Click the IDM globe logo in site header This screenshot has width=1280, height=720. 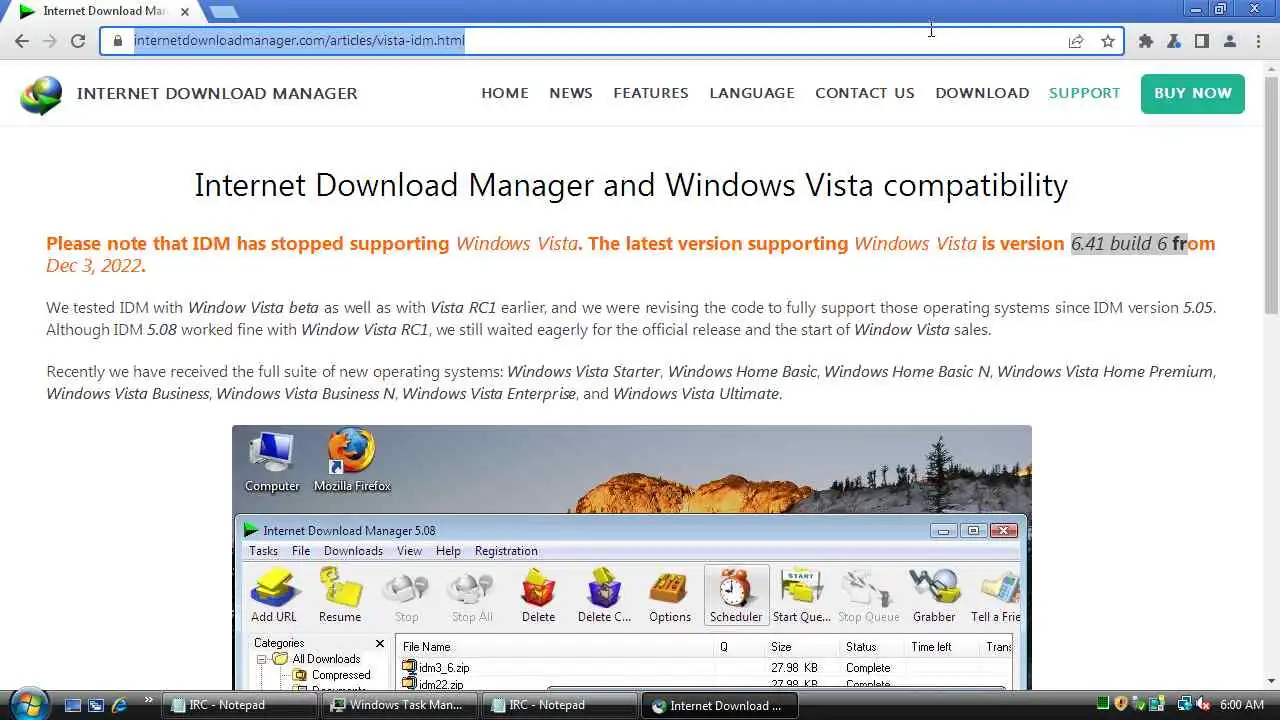(x=41, y=95)
